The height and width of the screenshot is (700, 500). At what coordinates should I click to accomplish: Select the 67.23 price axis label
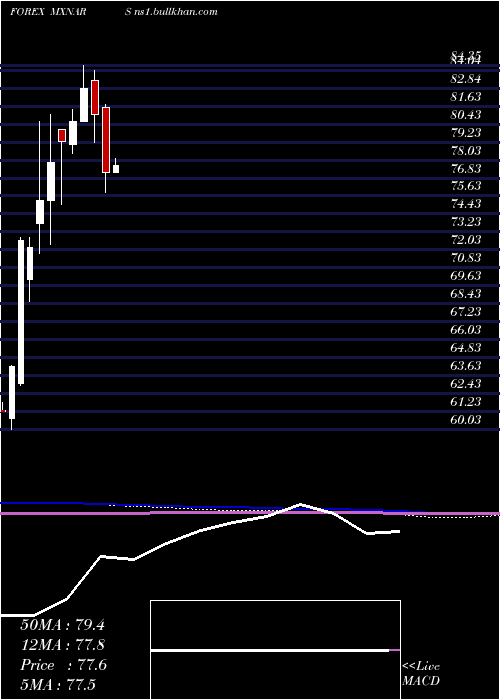tap(466, 312)
